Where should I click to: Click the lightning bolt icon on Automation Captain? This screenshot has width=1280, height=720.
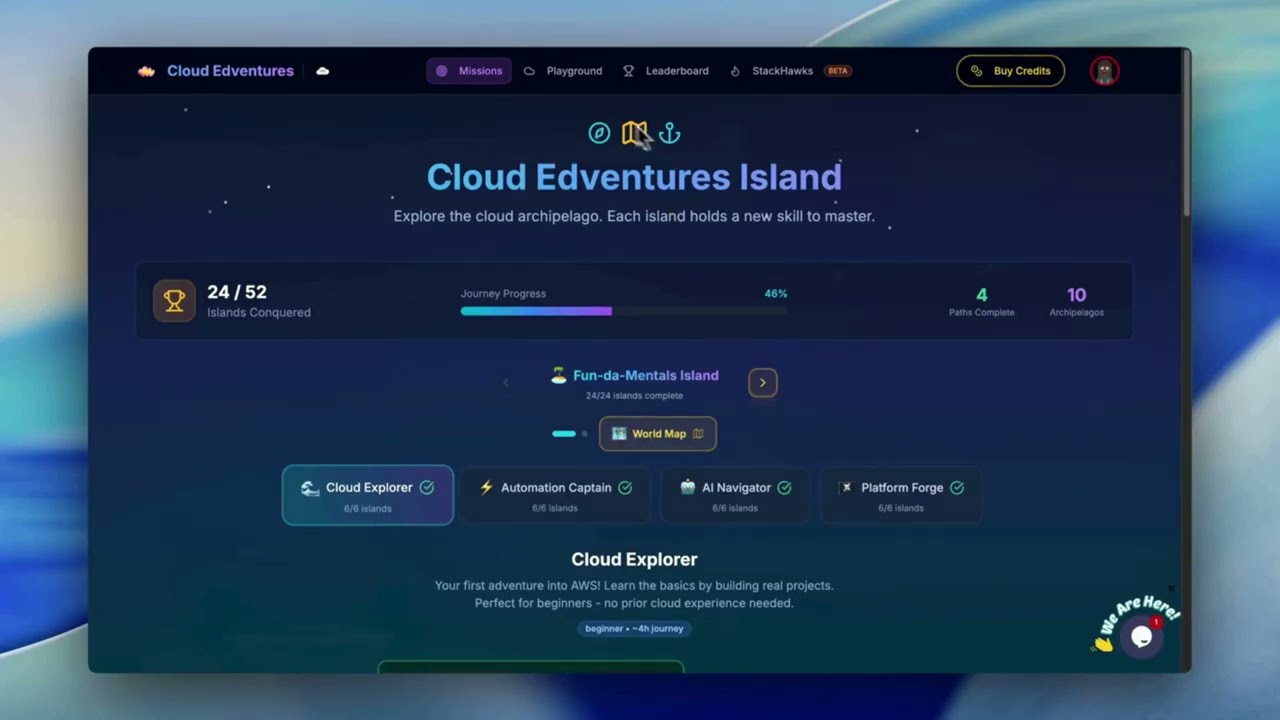point(486,488)
